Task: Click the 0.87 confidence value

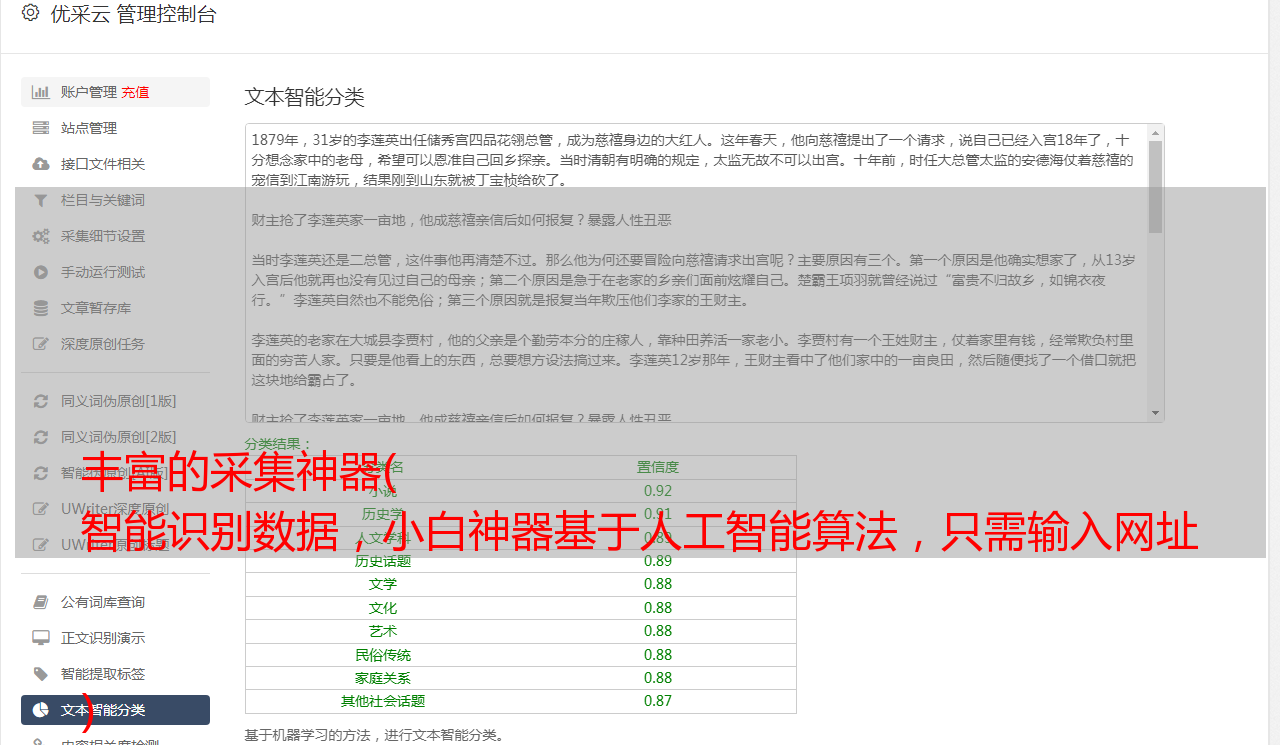Action: coord(658,701)
